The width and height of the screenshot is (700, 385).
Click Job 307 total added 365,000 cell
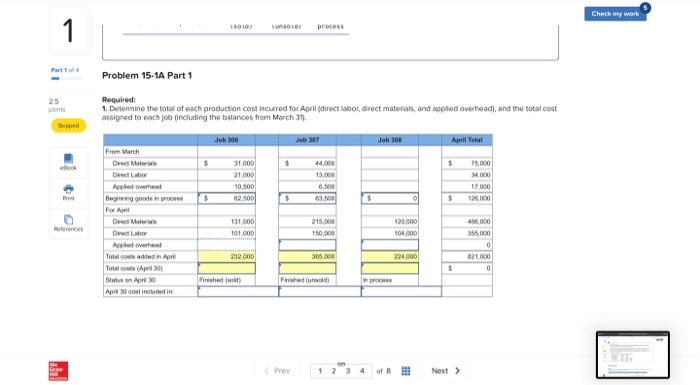point(308,256)
